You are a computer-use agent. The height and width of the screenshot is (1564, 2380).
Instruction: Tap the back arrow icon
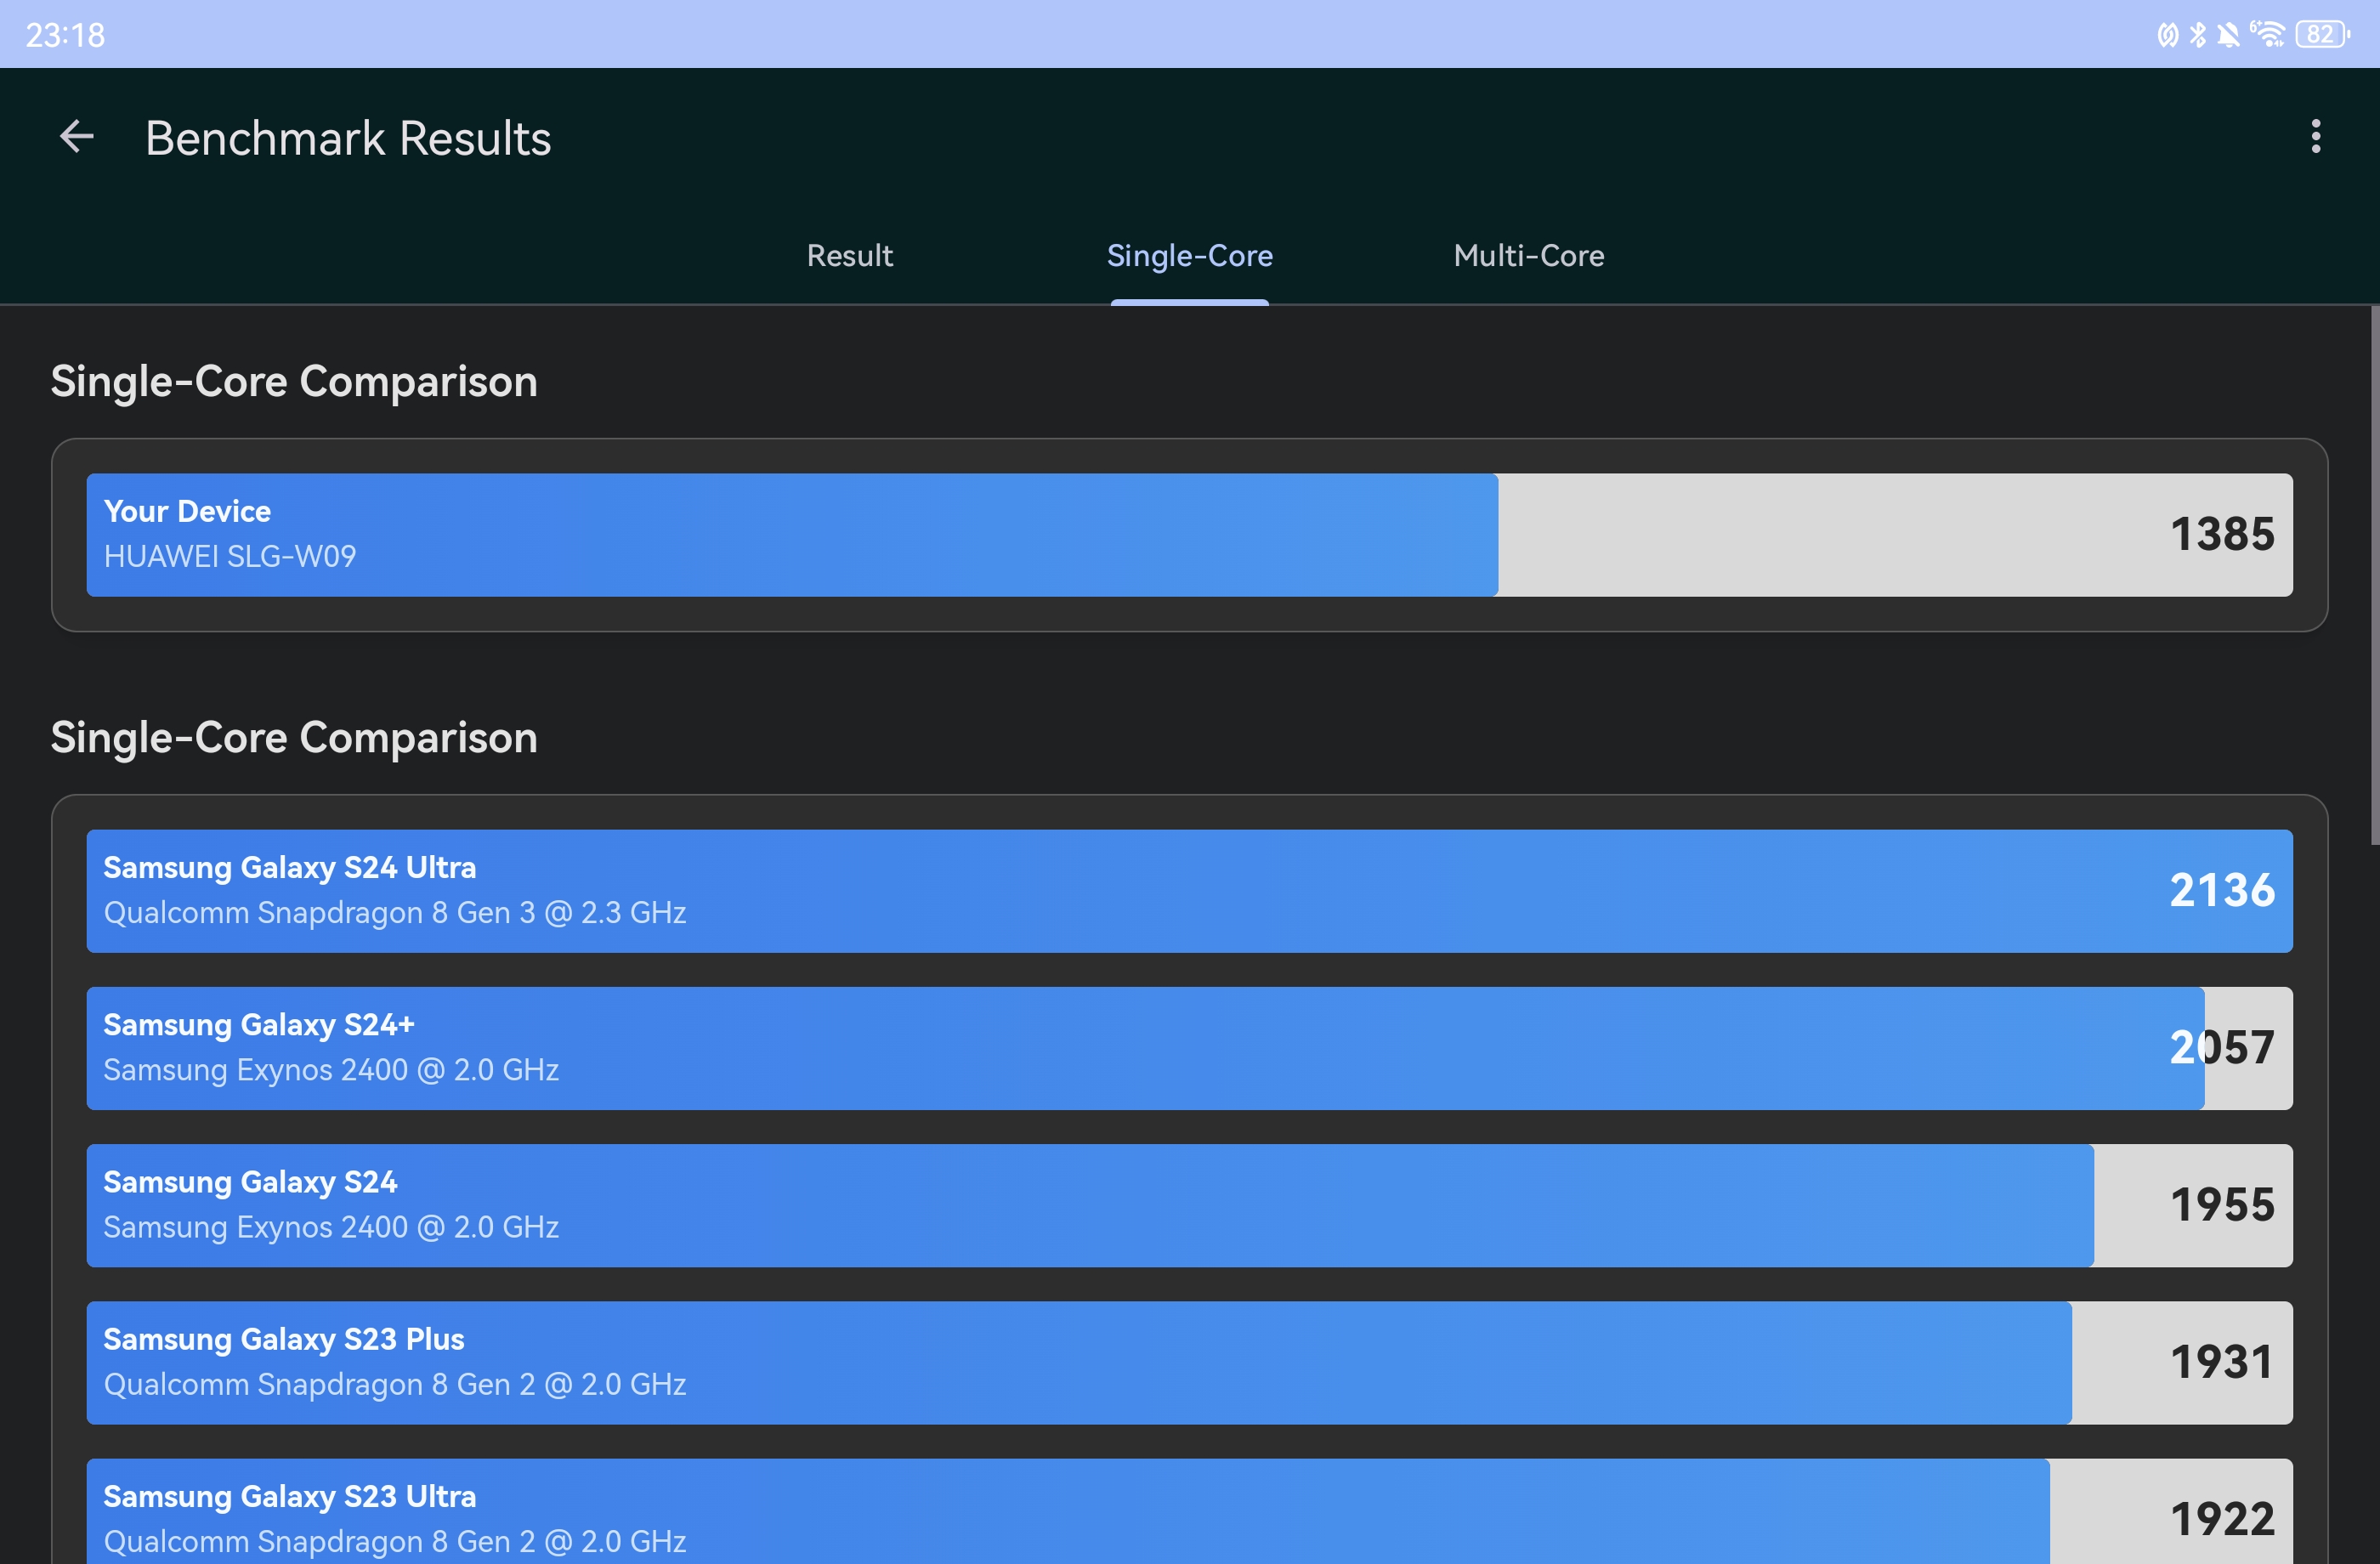[77, 137]
